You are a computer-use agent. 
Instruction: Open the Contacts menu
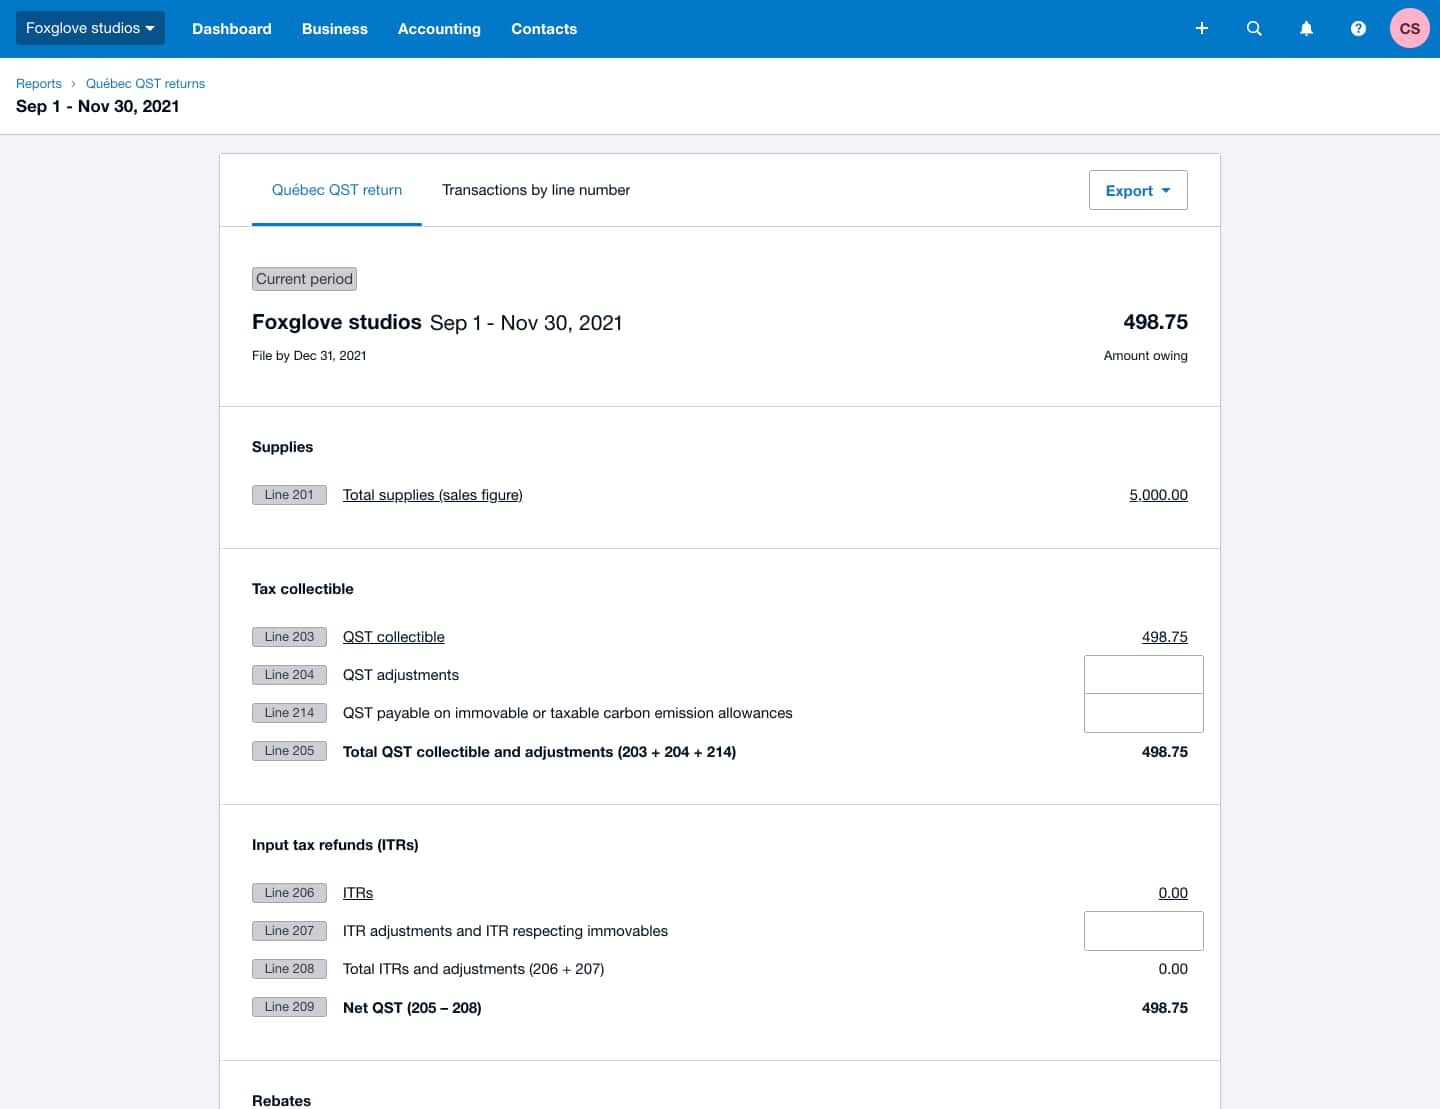click(x=544, y=29)
